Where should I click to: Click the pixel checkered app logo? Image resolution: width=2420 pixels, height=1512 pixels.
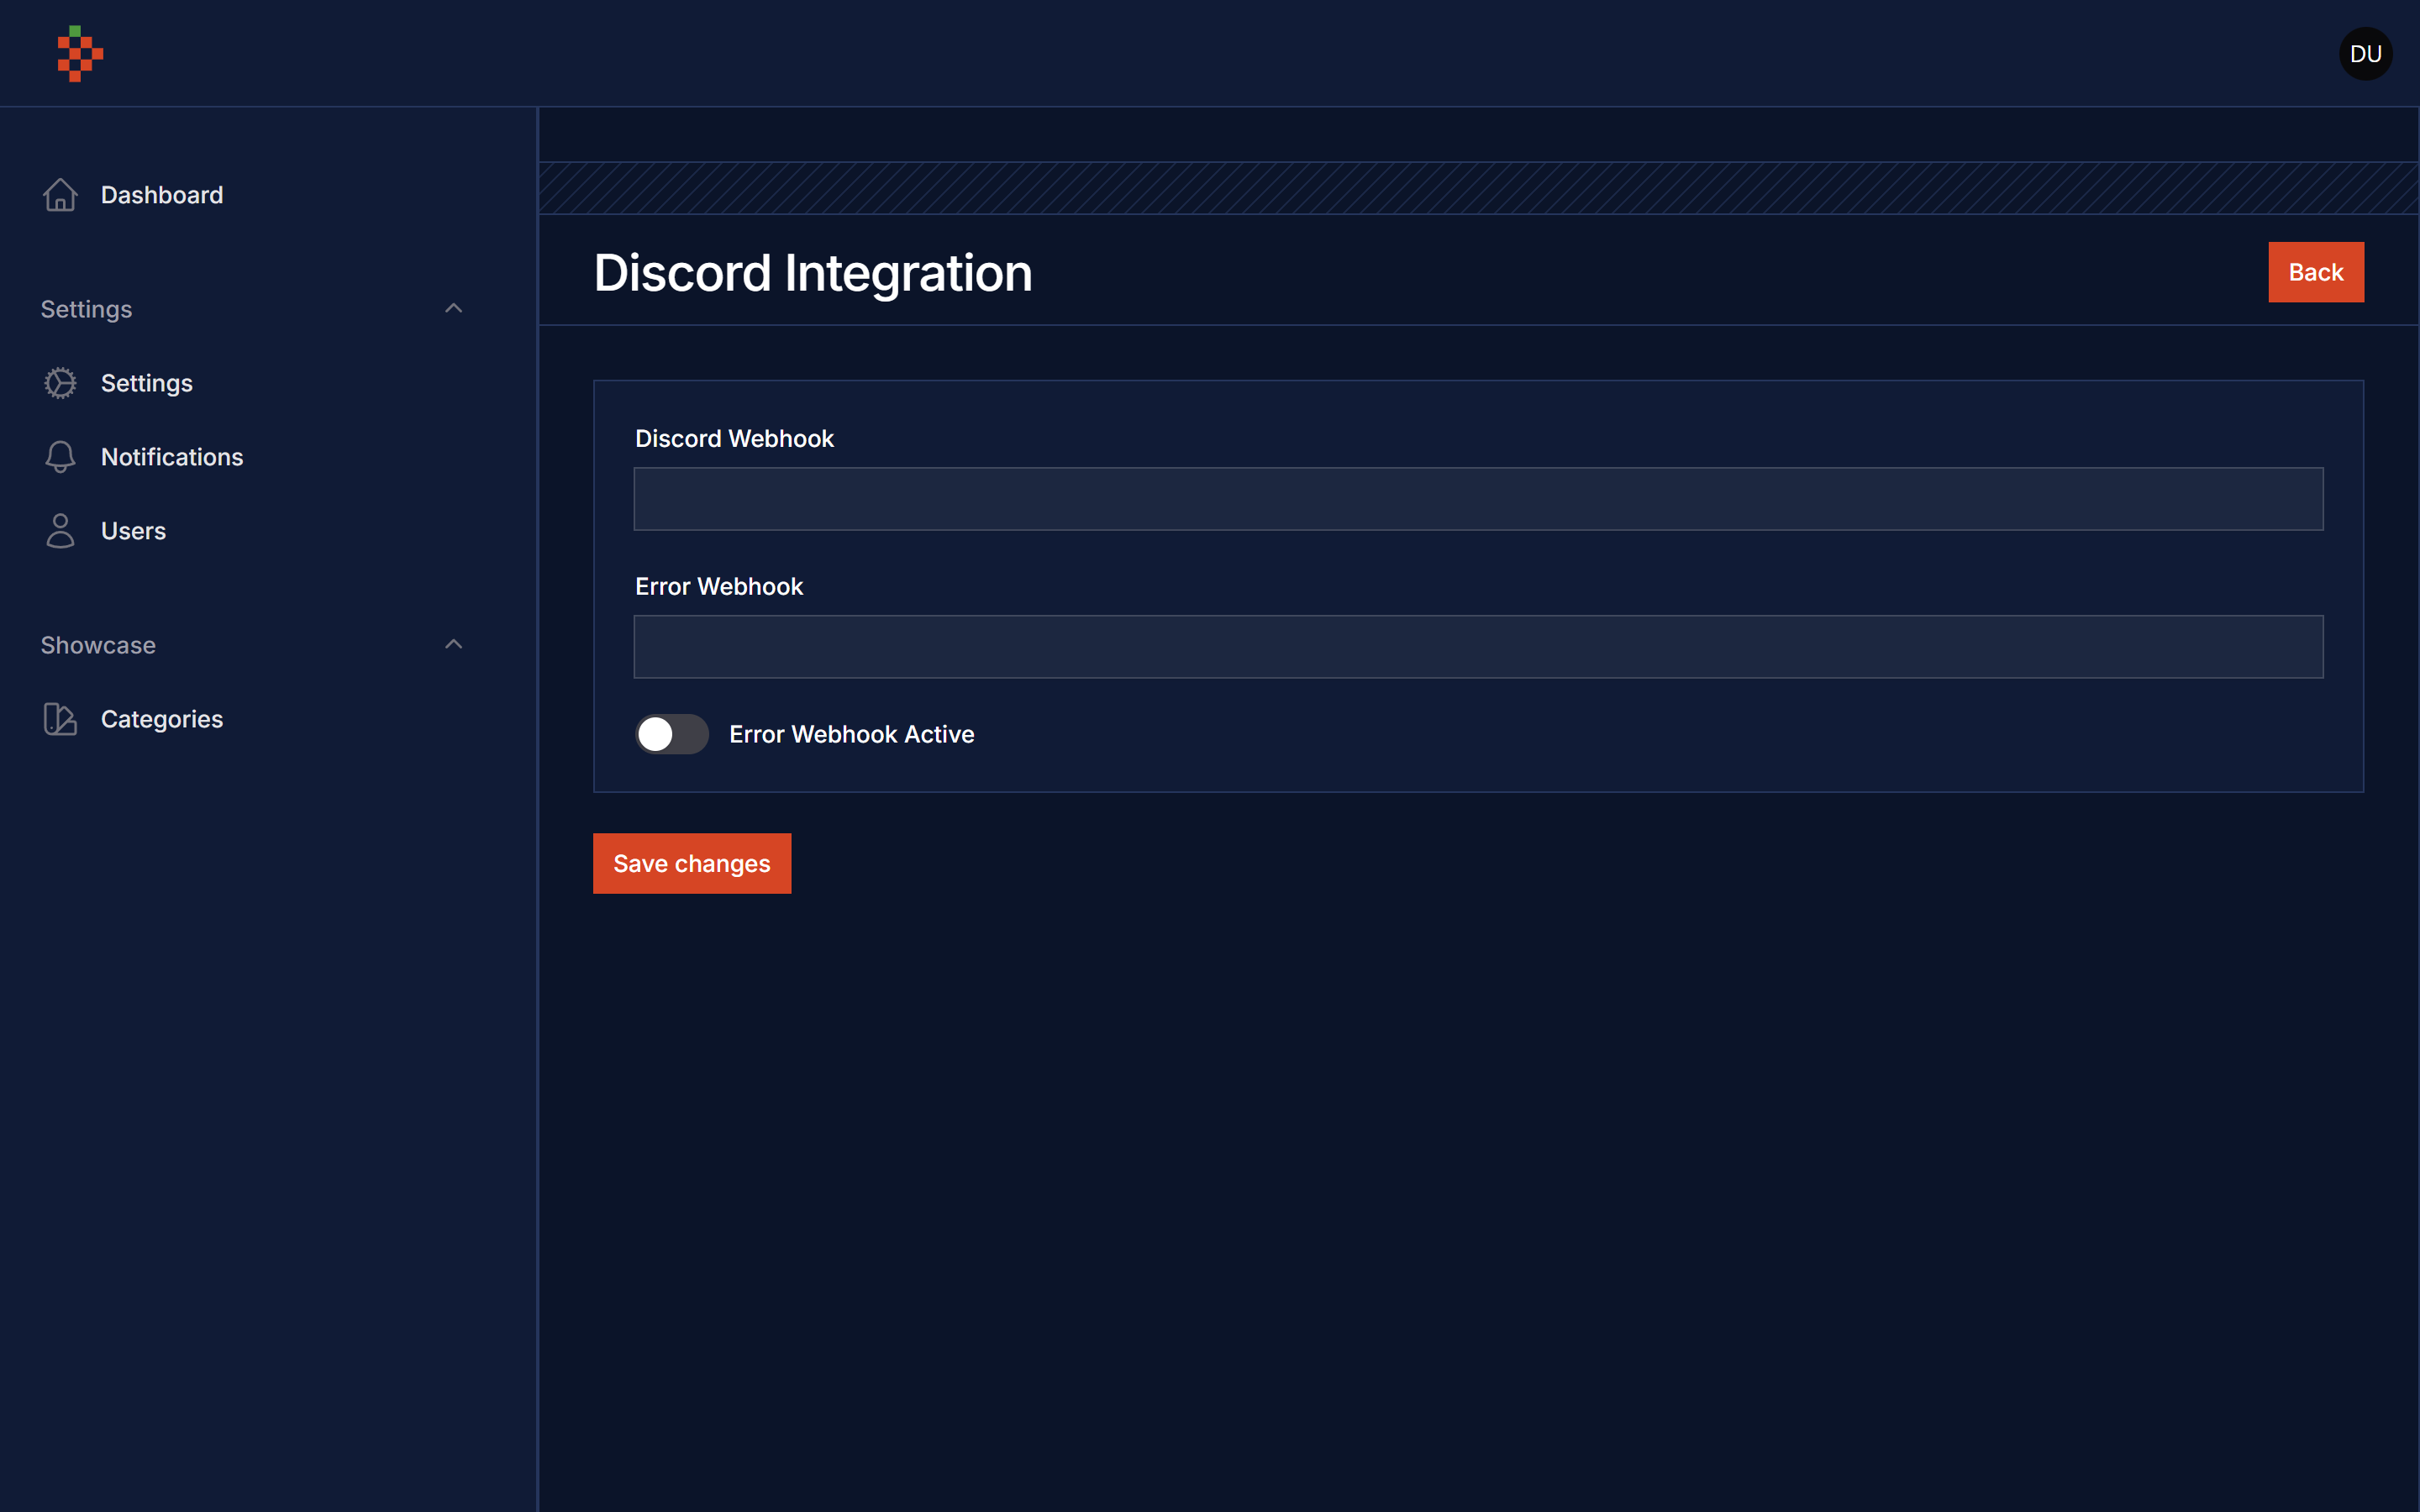click(x=80, y=54)
